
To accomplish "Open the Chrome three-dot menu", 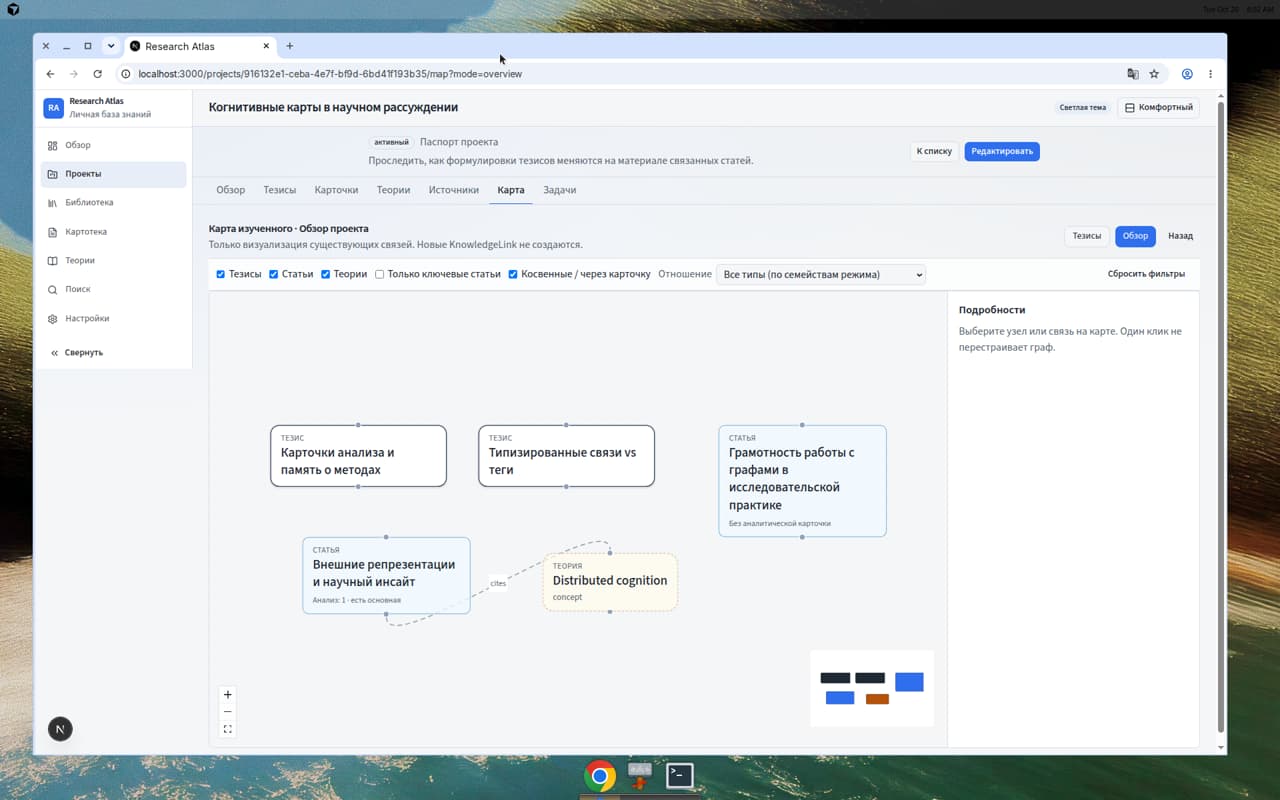I will pyautogui.click(x=1210, y=74).
